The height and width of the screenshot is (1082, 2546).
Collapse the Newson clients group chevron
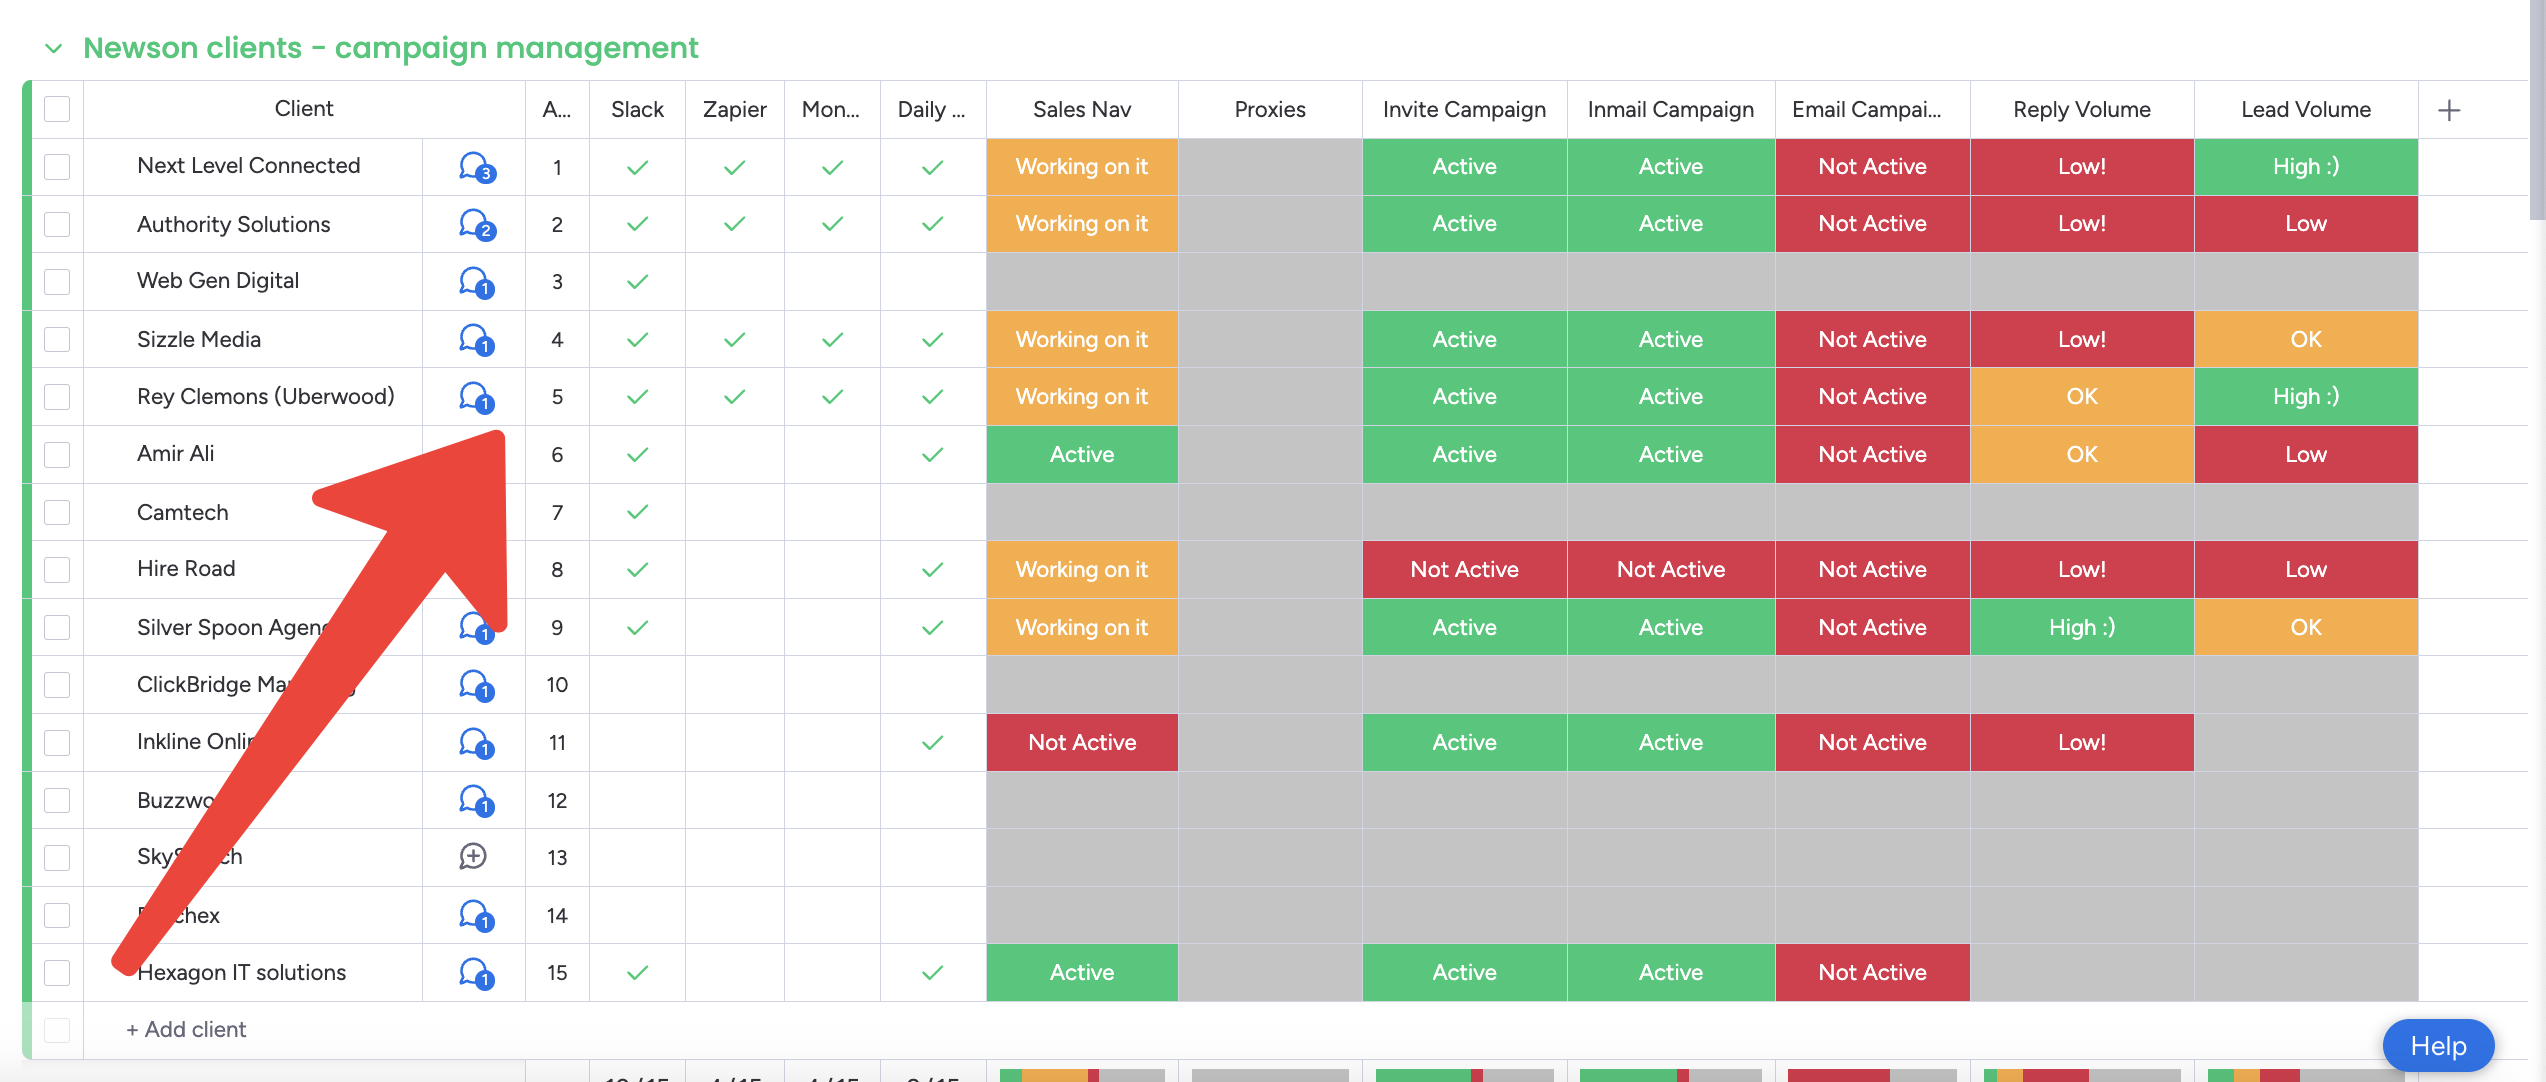click(x=54, y=48)
